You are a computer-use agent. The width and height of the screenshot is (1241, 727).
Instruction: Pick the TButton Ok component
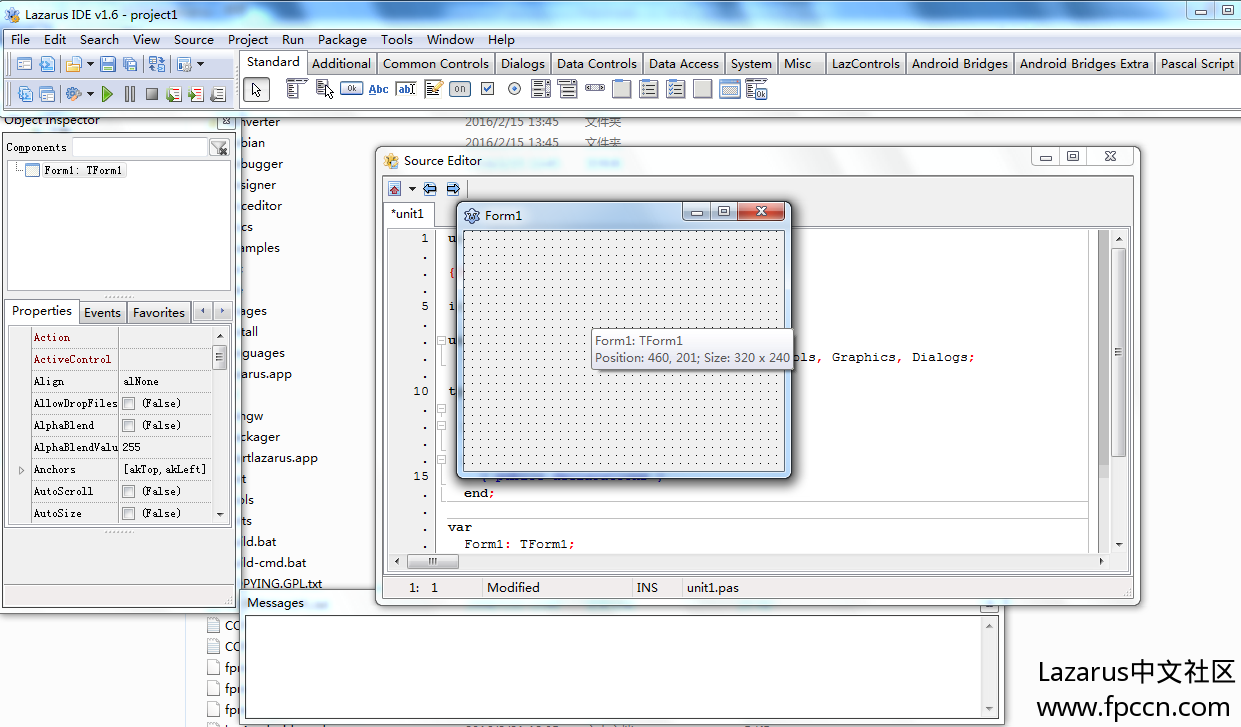(x=351, y=89)
